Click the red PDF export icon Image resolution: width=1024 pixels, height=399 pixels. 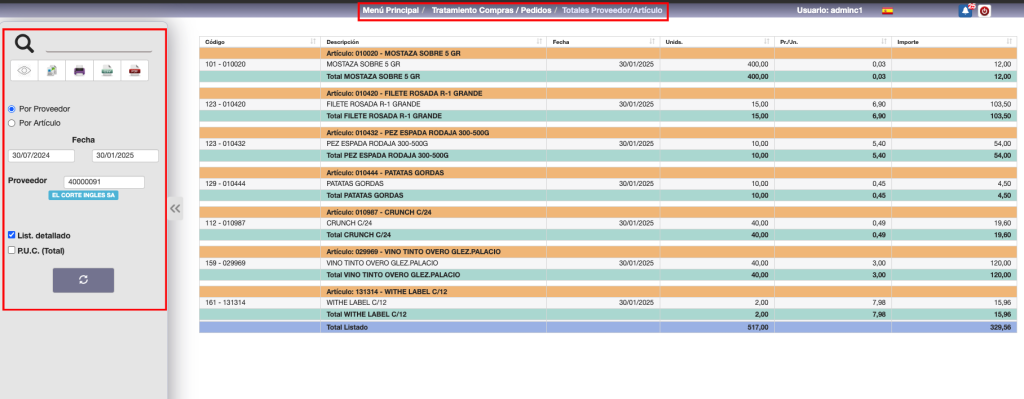click(135, 71)
